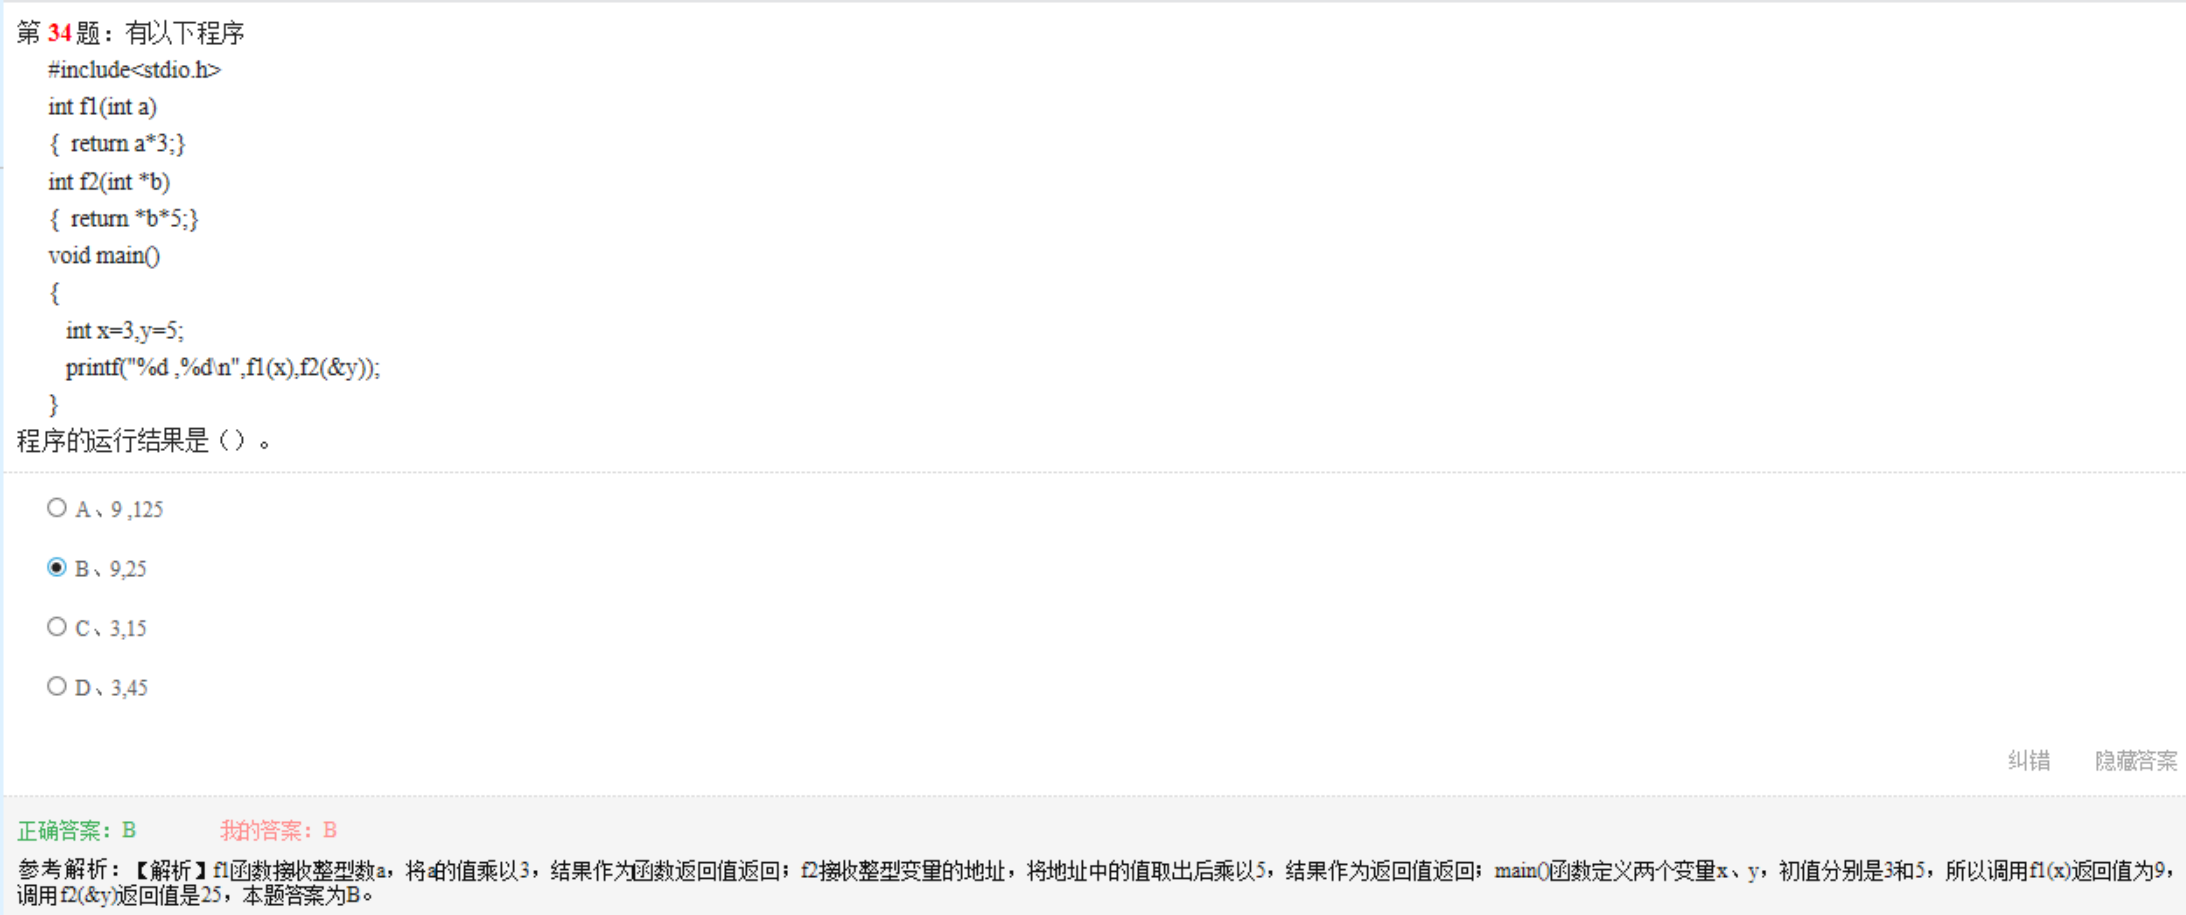Select the radio button for option A

tap(57, 508)
